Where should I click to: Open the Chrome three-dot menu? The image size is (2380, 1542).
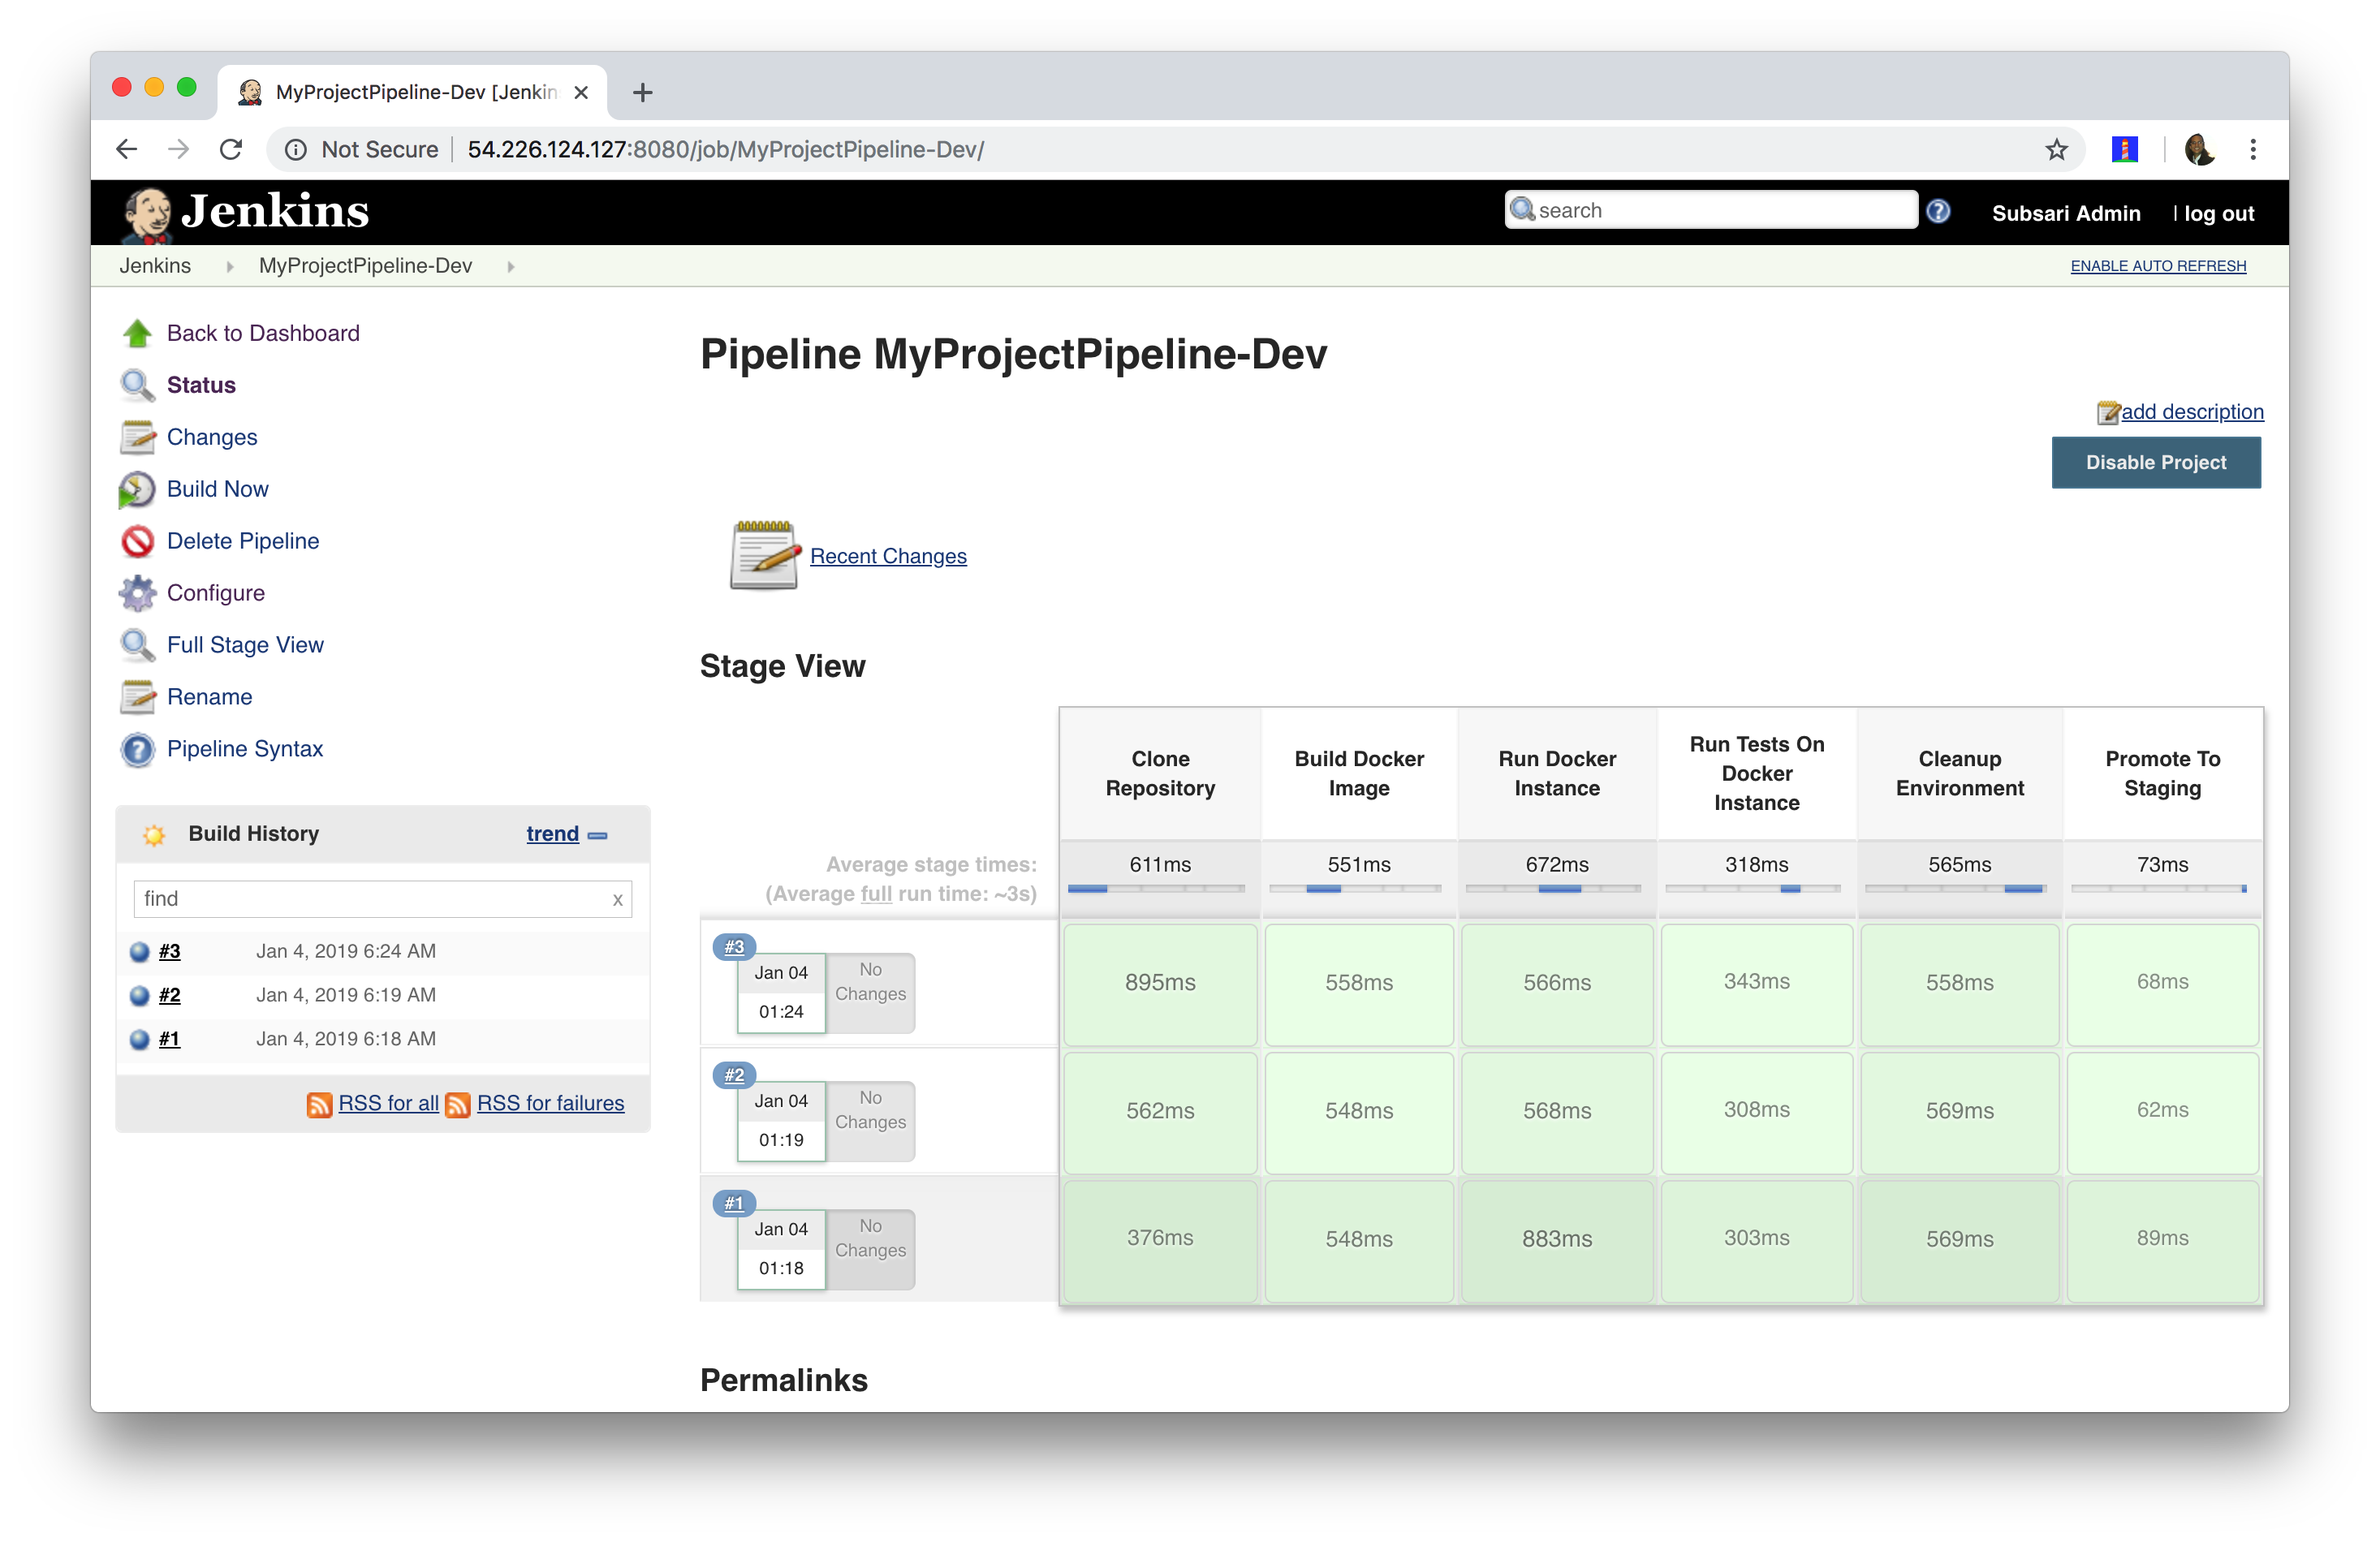(2252, 150)
